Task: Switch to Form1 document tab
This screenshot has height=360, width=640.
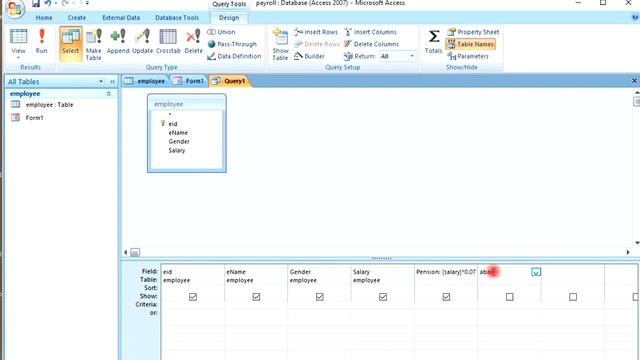Action: click(x=189, y=81)
